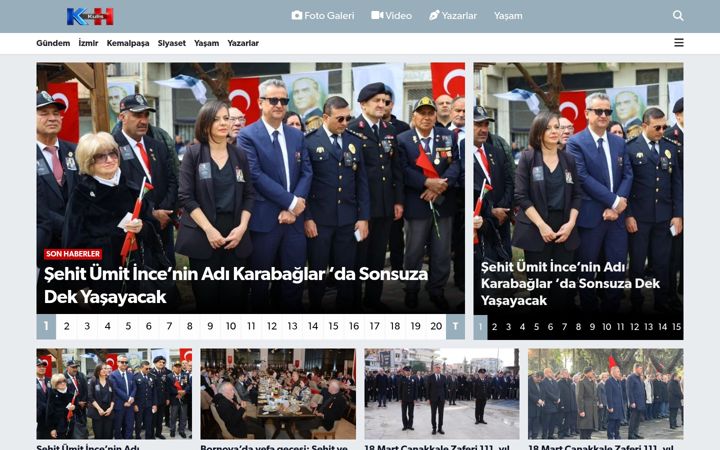720x450 pixels.
Task: Open the Bornova vefa gecesi dinner thumbnail
Action: tap(278, 394)
